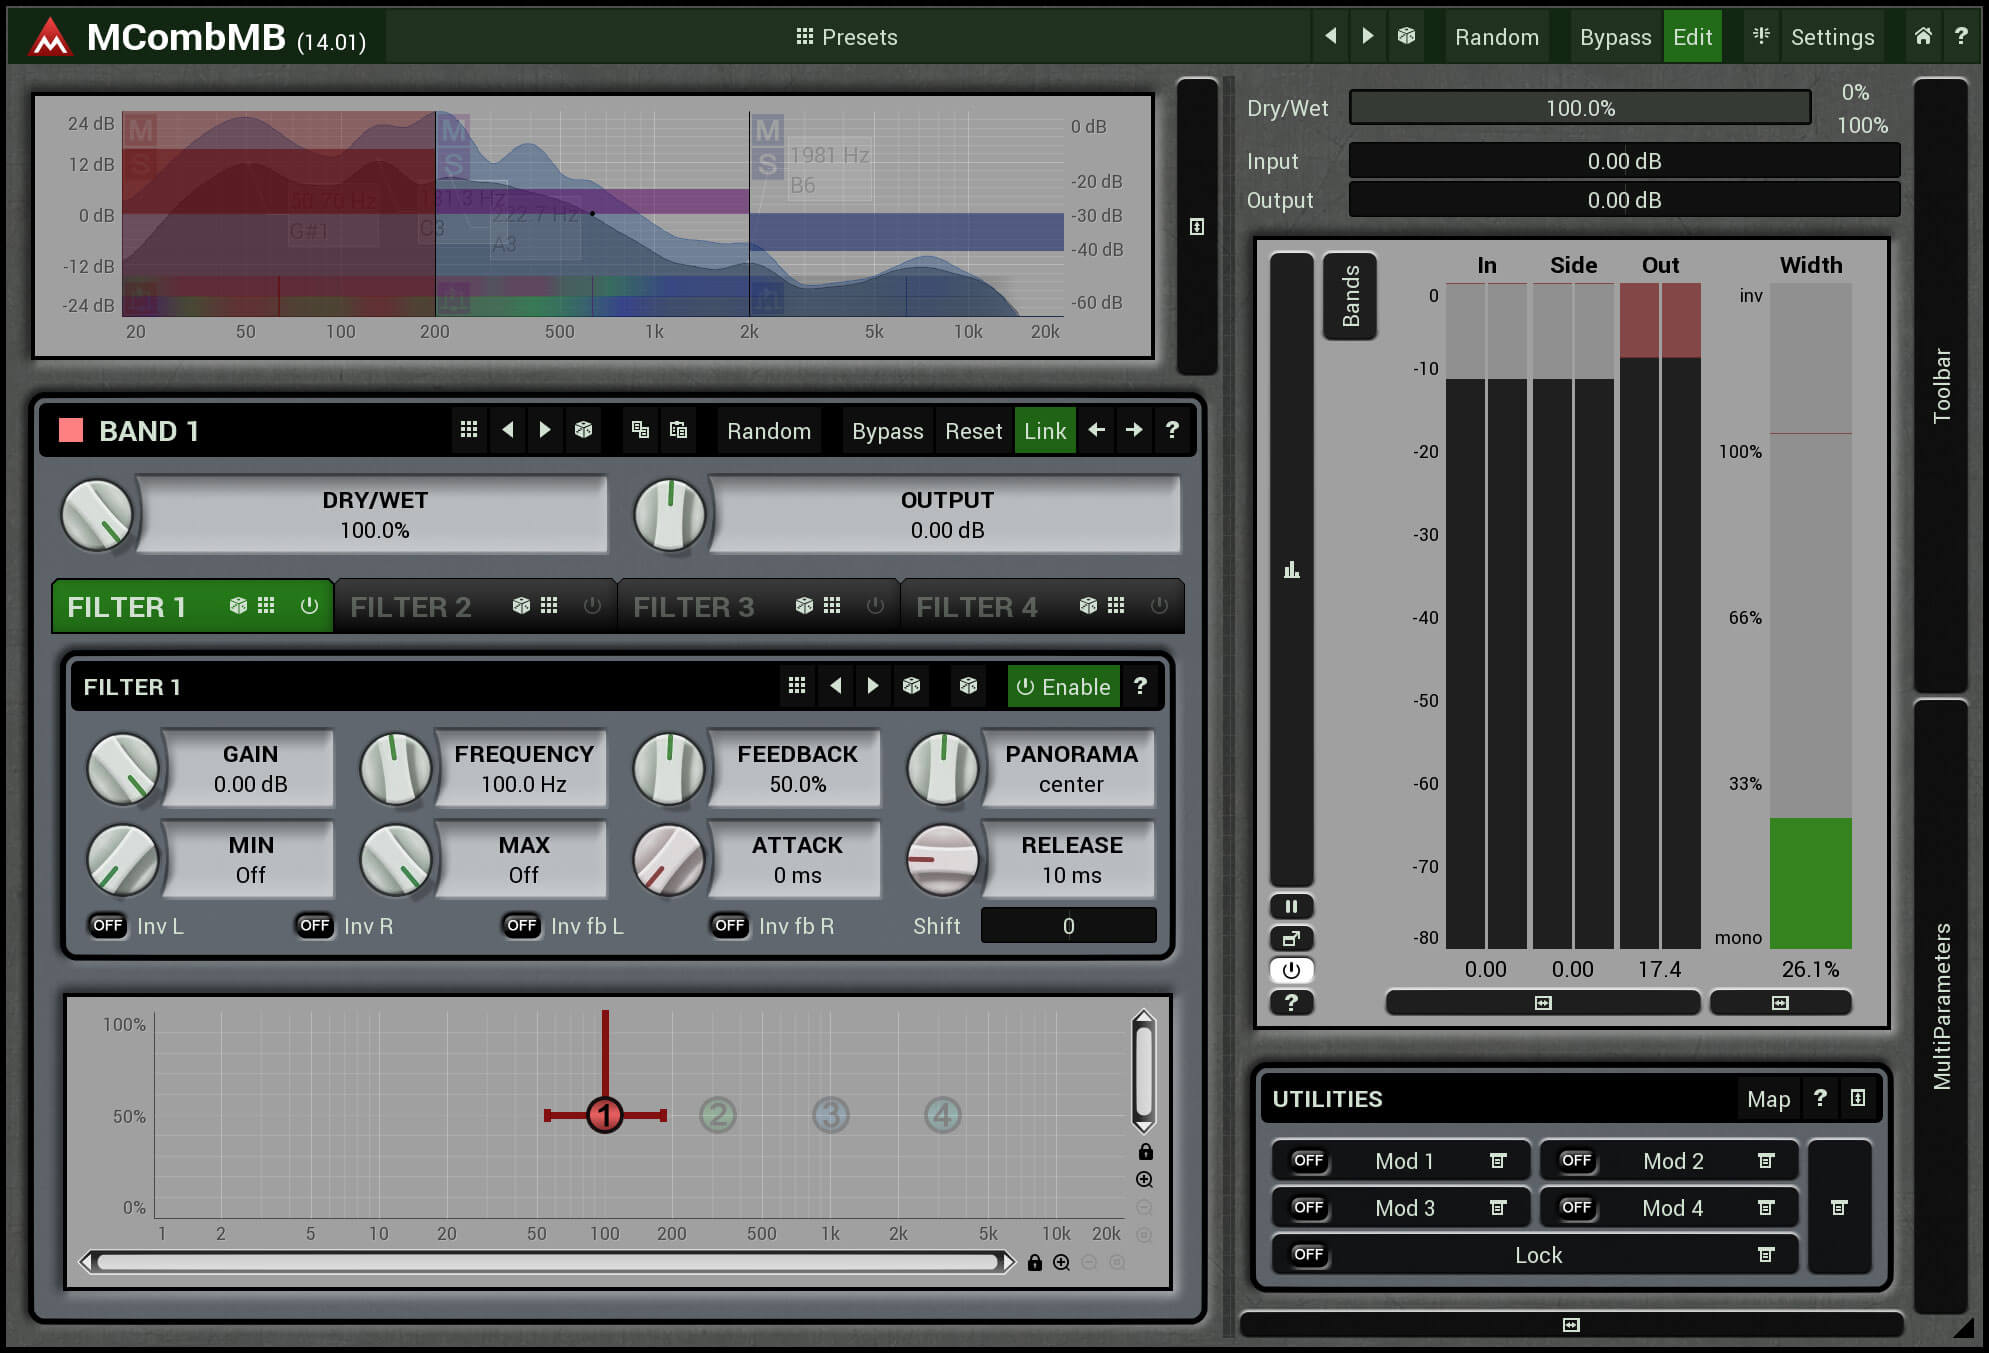The width and height of the screenshot is (1989, 1353).
Task: Randomize Band 1 with dice icon
Action: tap(584, 430)
